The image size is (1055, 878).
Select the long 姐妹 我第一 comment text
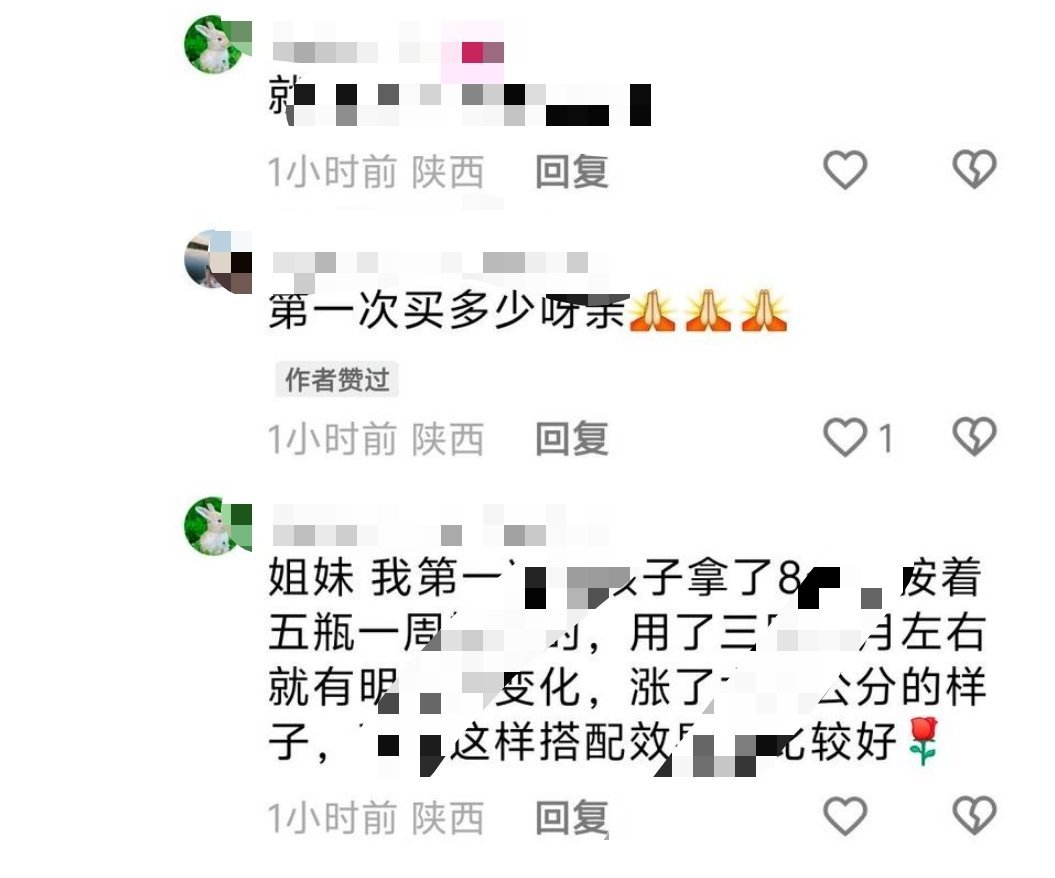tap(626, 661)
